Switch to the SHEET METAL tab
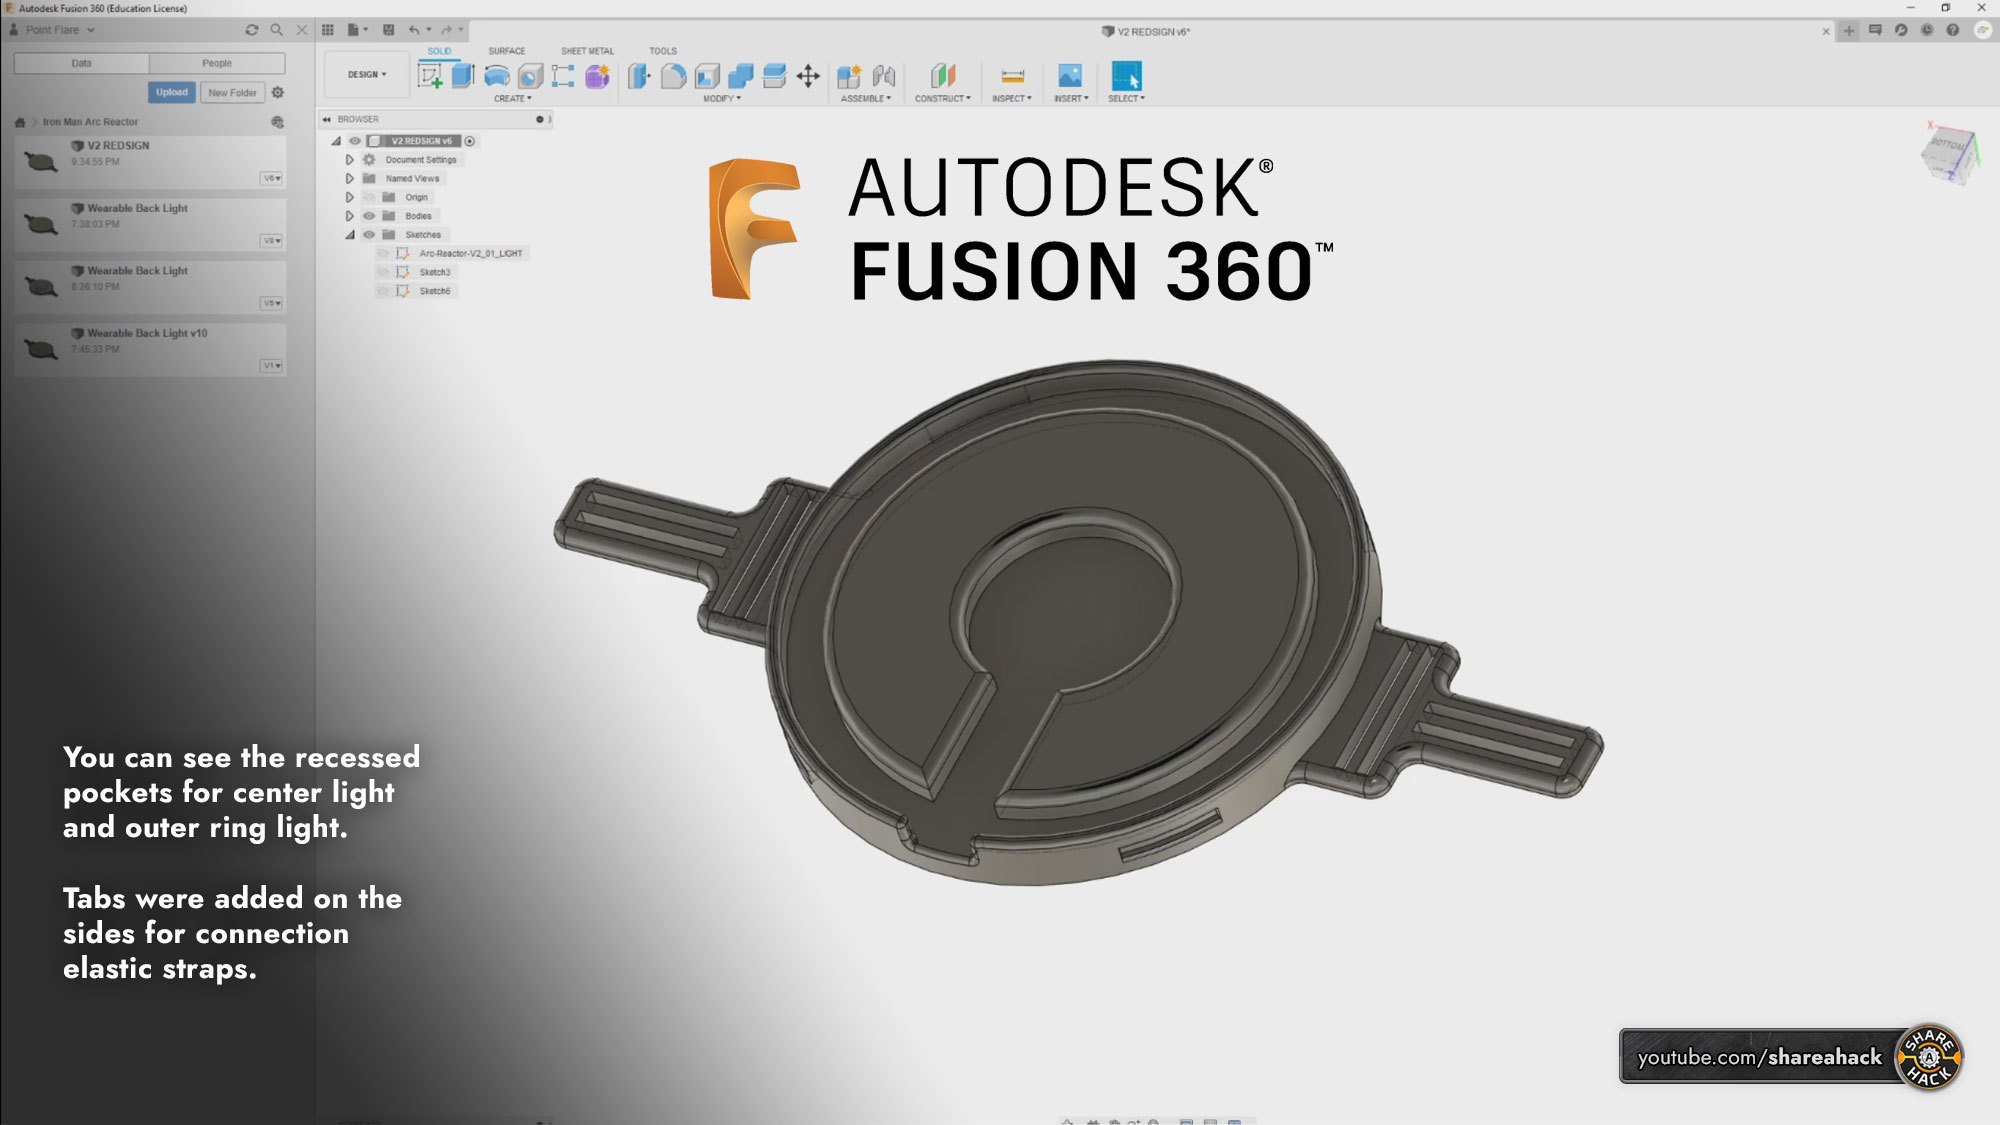 point(587,51)
